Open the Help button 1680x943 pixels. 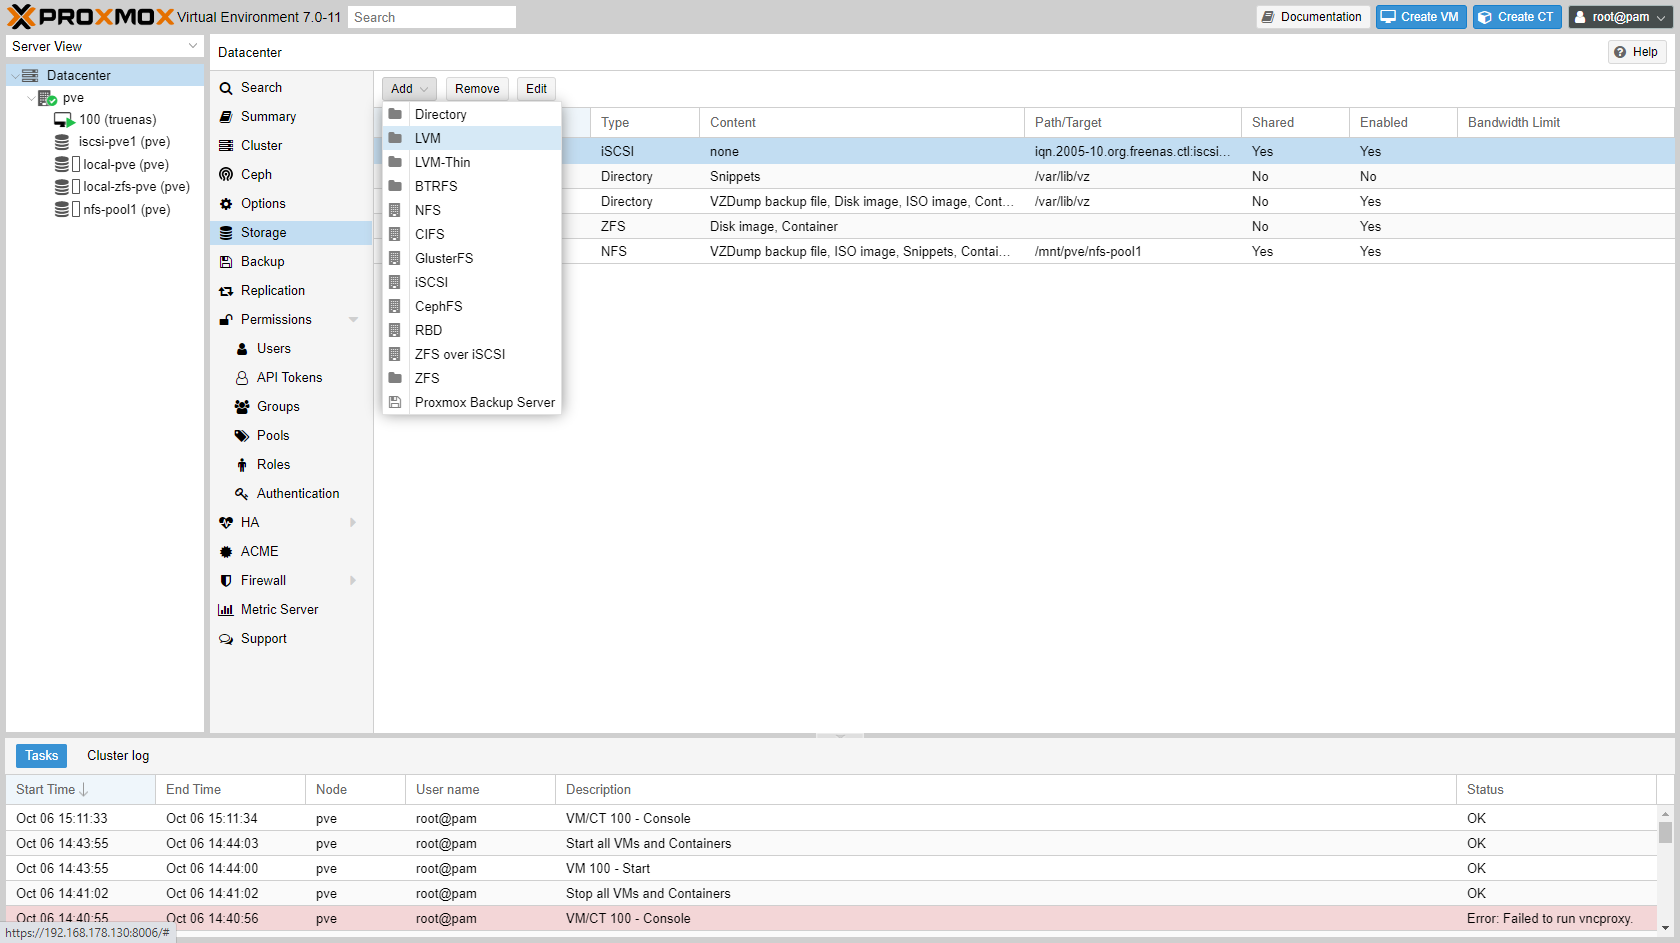(1636, 52)
